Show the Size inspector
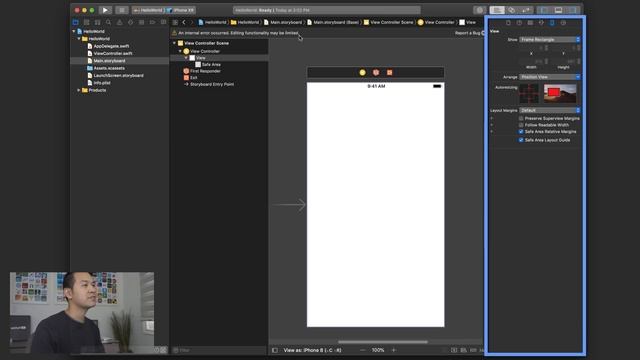Image resolution: width=640 pixels, height=360 pixels. (x=552, y=23)
